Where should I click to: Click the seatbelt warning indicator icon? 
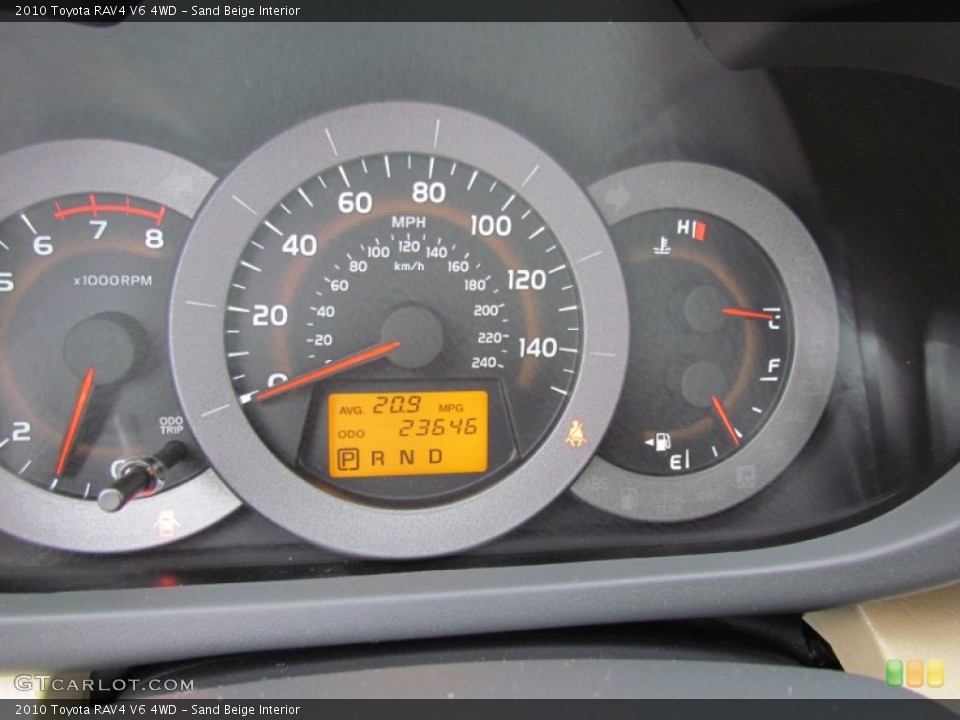(576, 434)
